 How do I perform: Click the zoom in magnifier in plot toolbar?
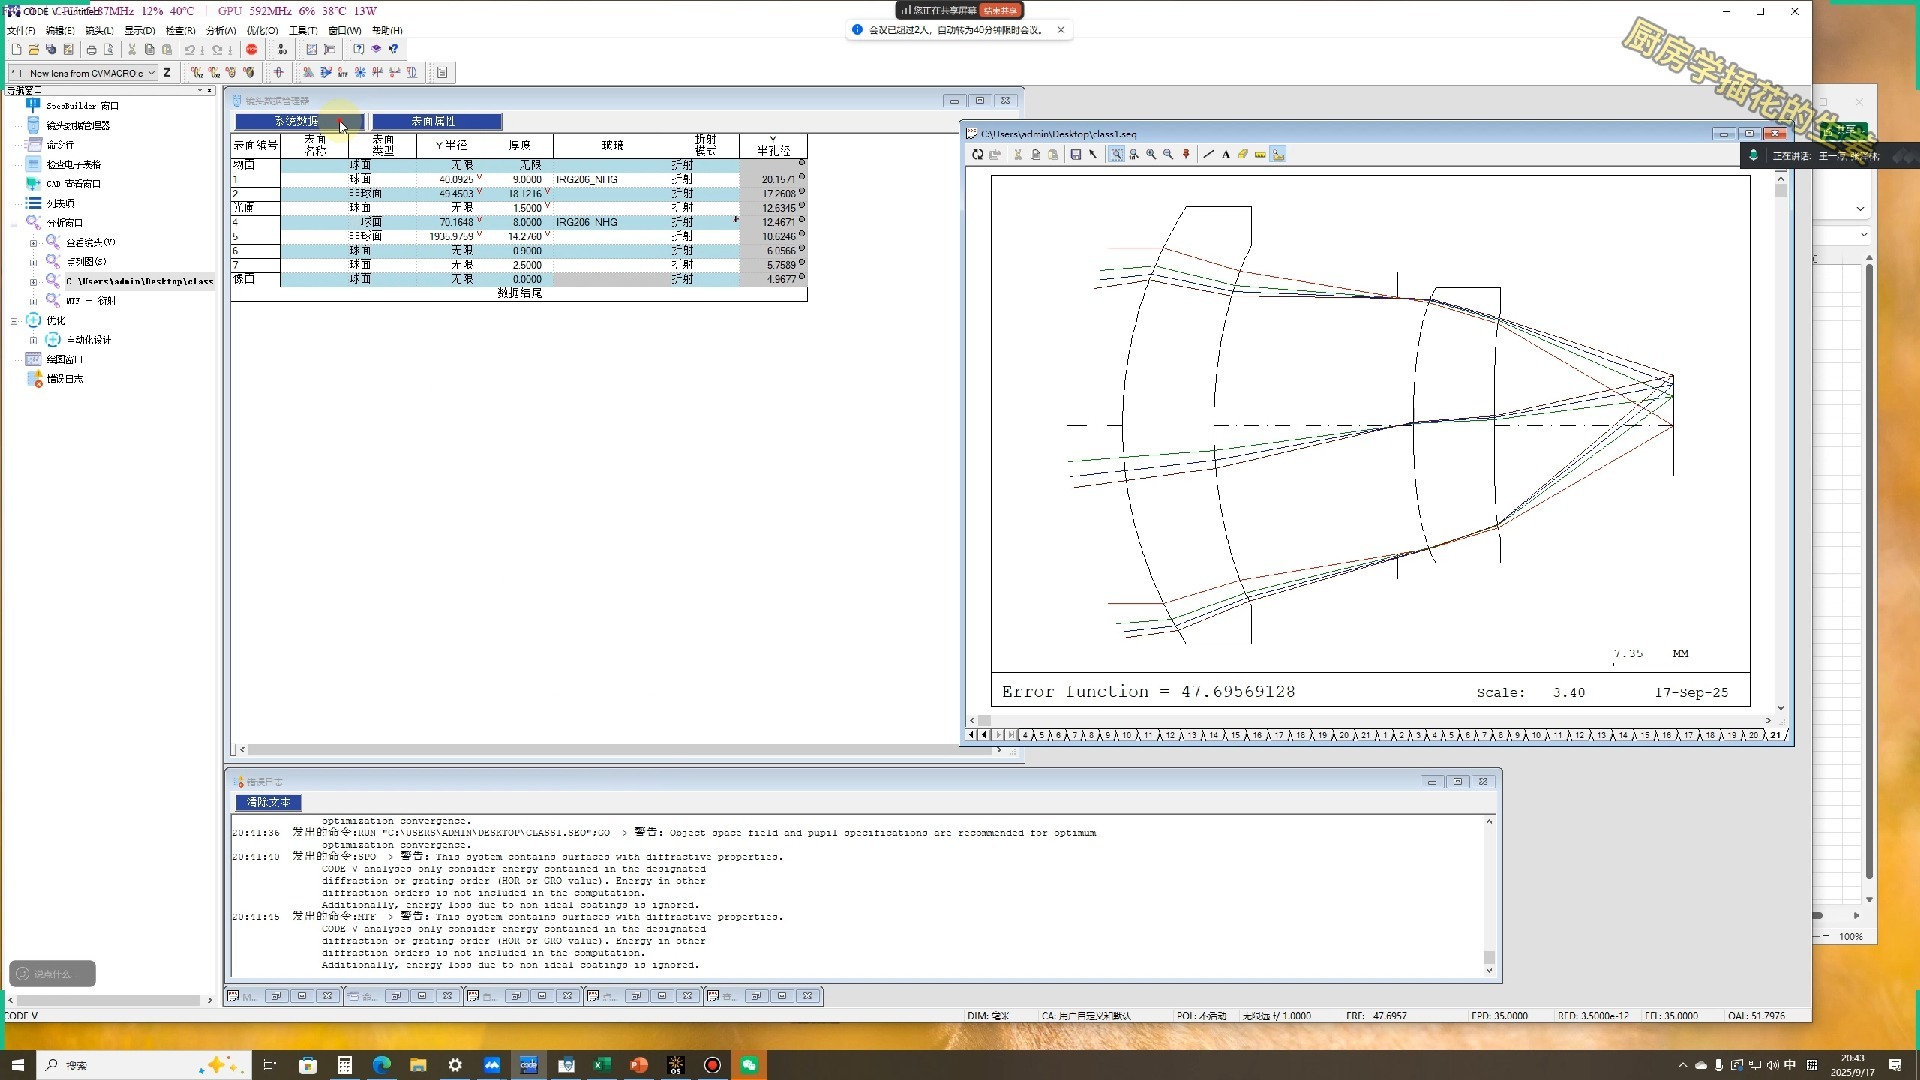point(1151,155)
